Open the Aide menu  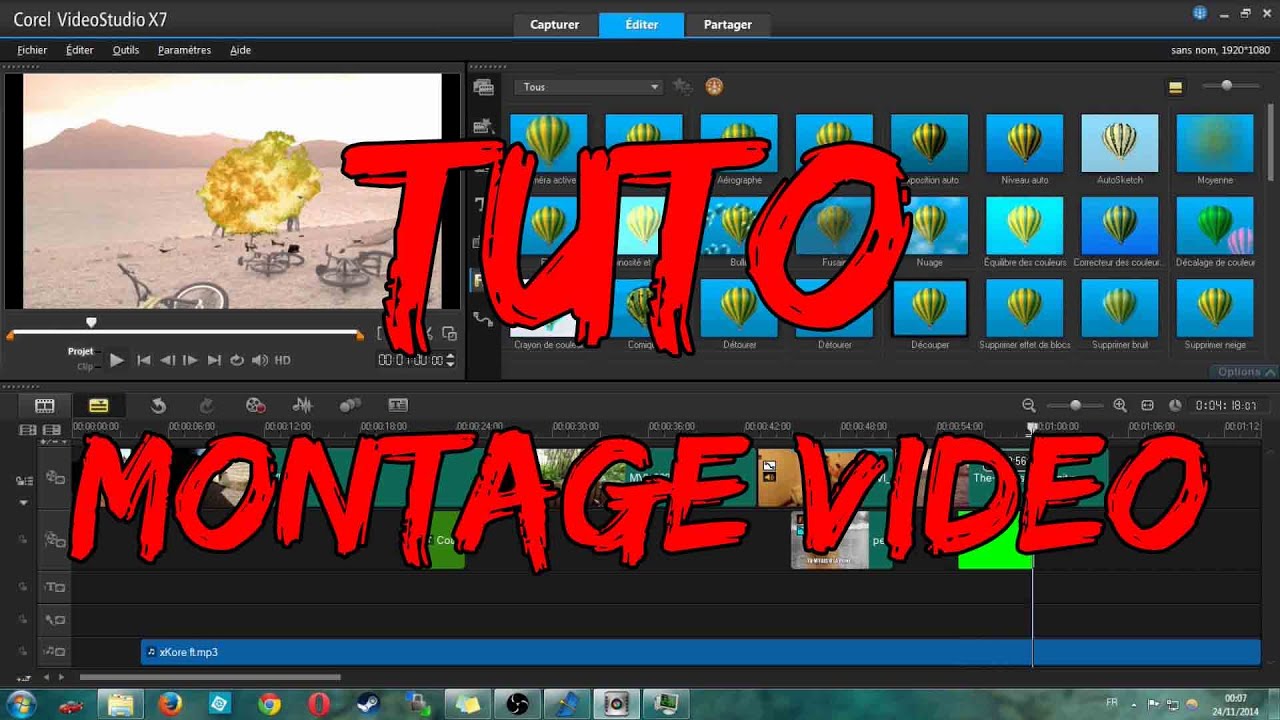pos(240,50)
